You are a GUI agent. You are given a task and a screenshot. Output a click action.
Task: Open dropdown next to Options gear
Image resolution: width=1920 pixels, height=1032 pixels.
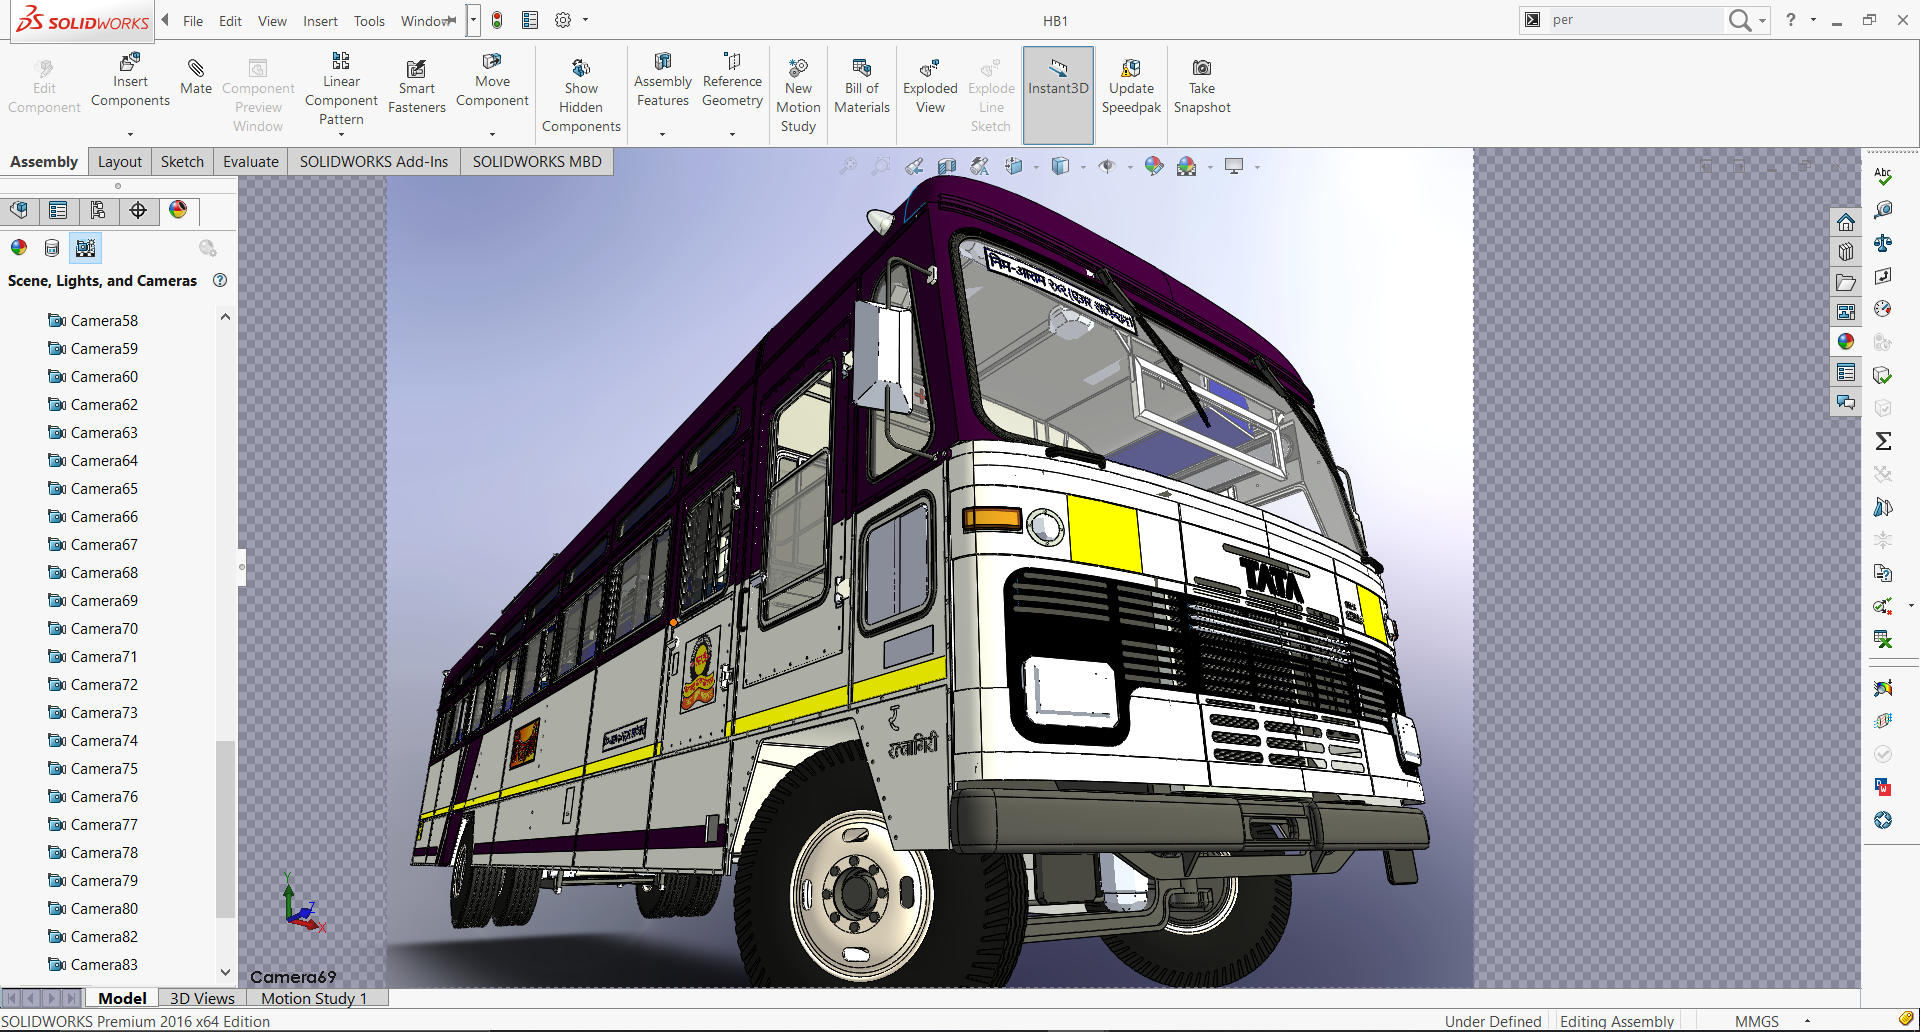tap(585, 20)
